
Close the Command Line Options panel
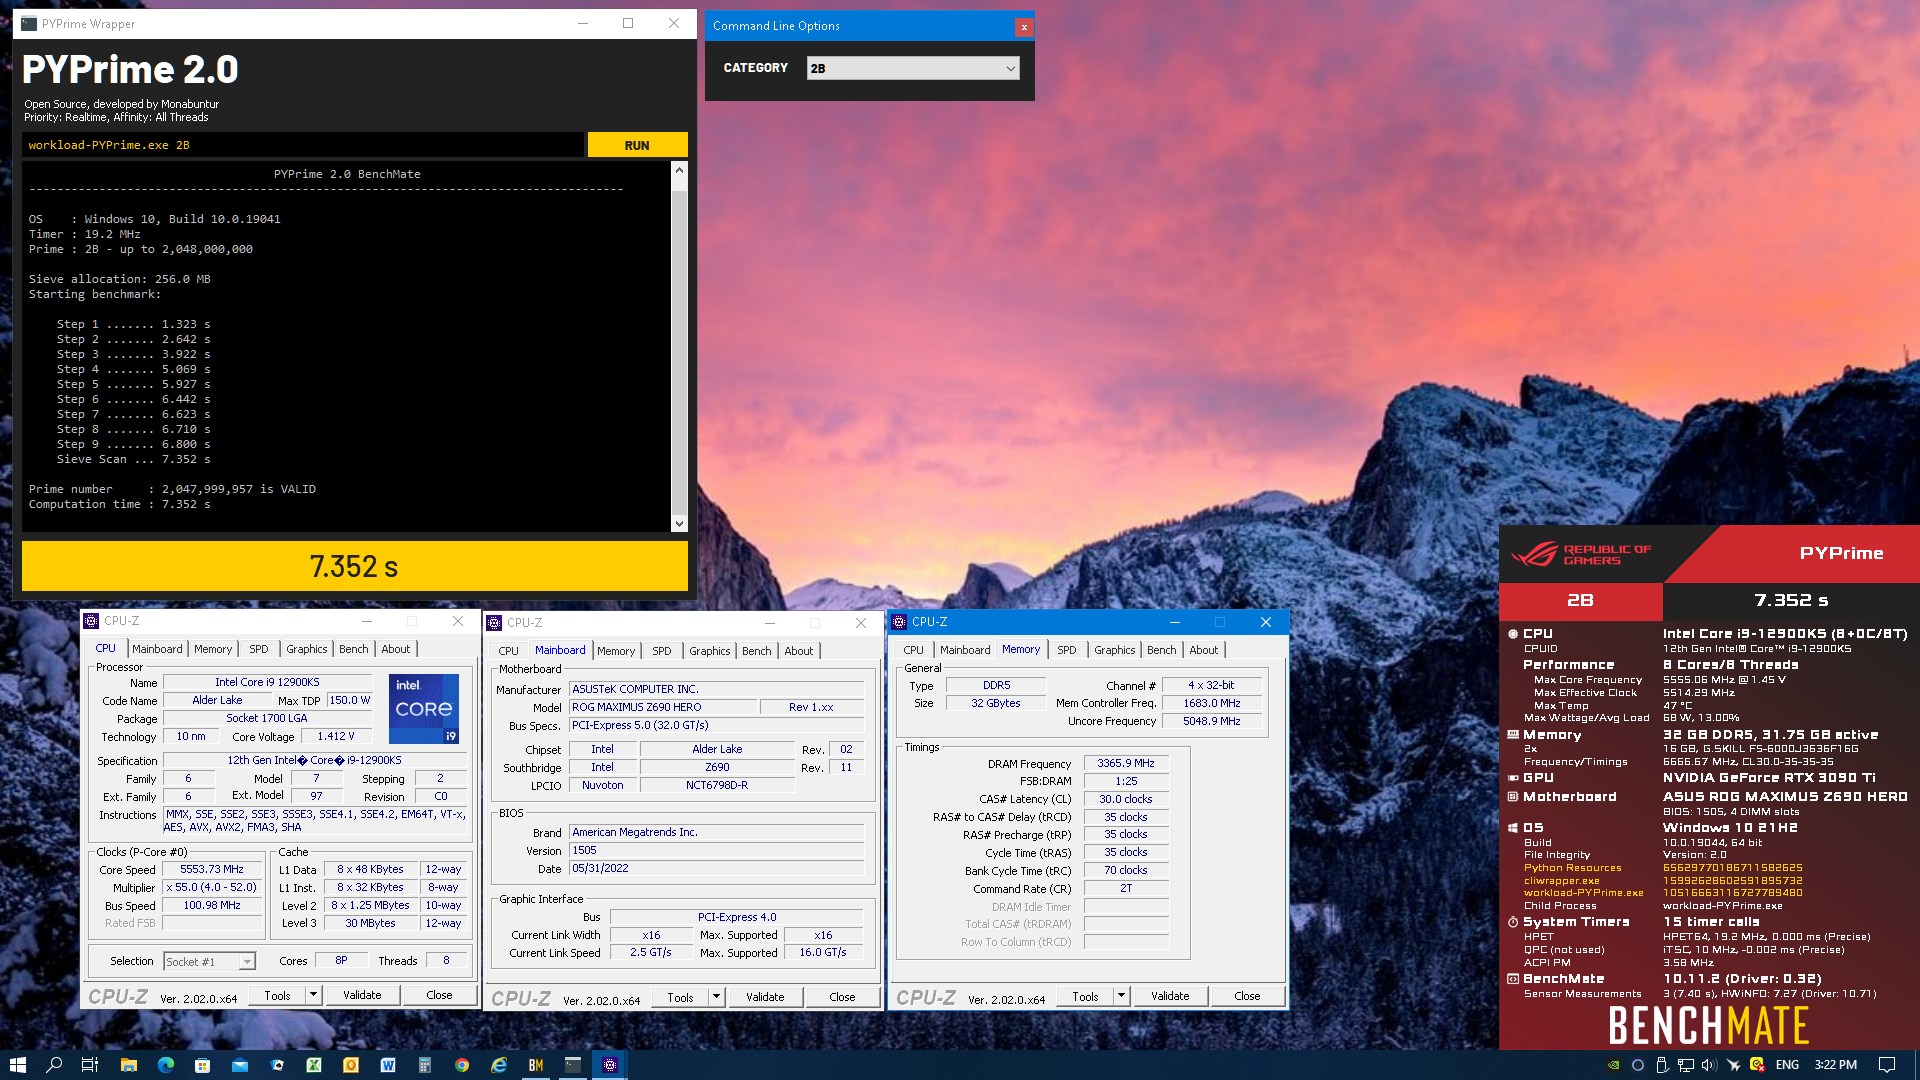pos(1023,27)
